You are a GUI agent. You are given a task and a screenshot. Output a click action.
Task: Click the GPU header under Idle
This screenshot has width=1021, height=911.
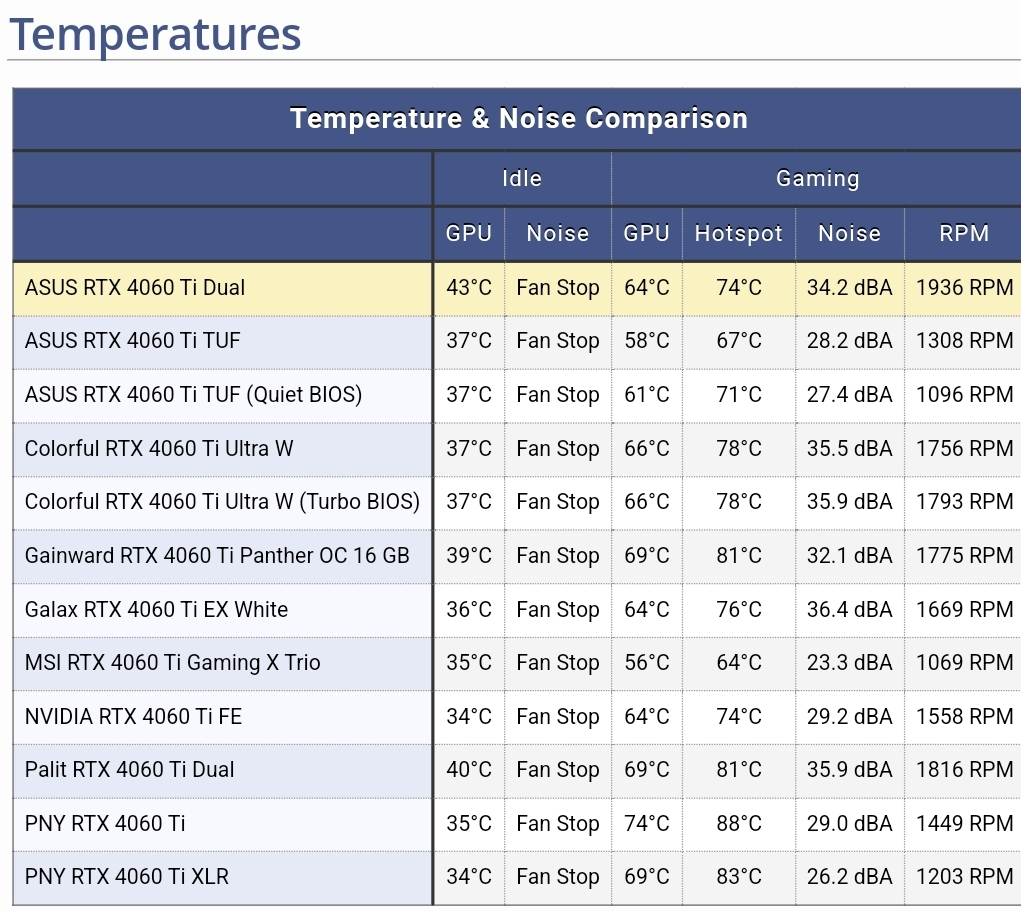[x=468, y=234]
